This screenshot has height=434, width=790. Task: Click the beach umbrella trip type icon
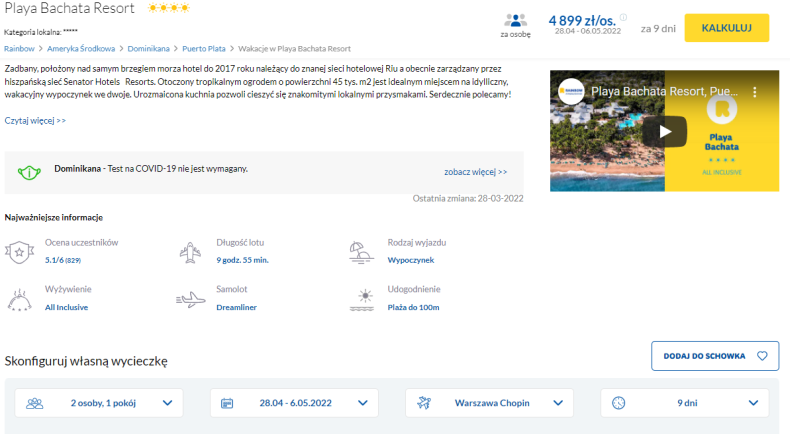(361, 253)
